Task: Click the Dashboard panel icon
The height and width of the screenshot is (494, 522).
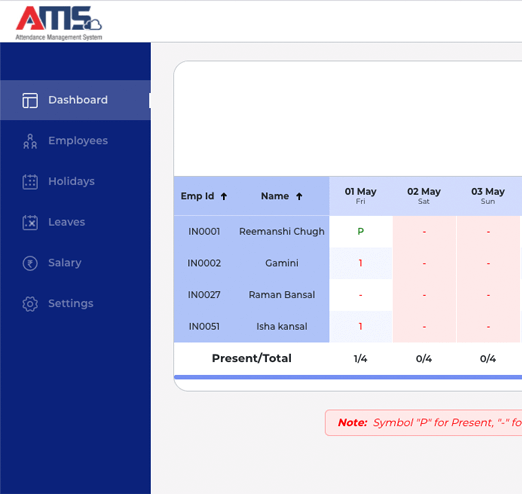Action: [30, 100]
